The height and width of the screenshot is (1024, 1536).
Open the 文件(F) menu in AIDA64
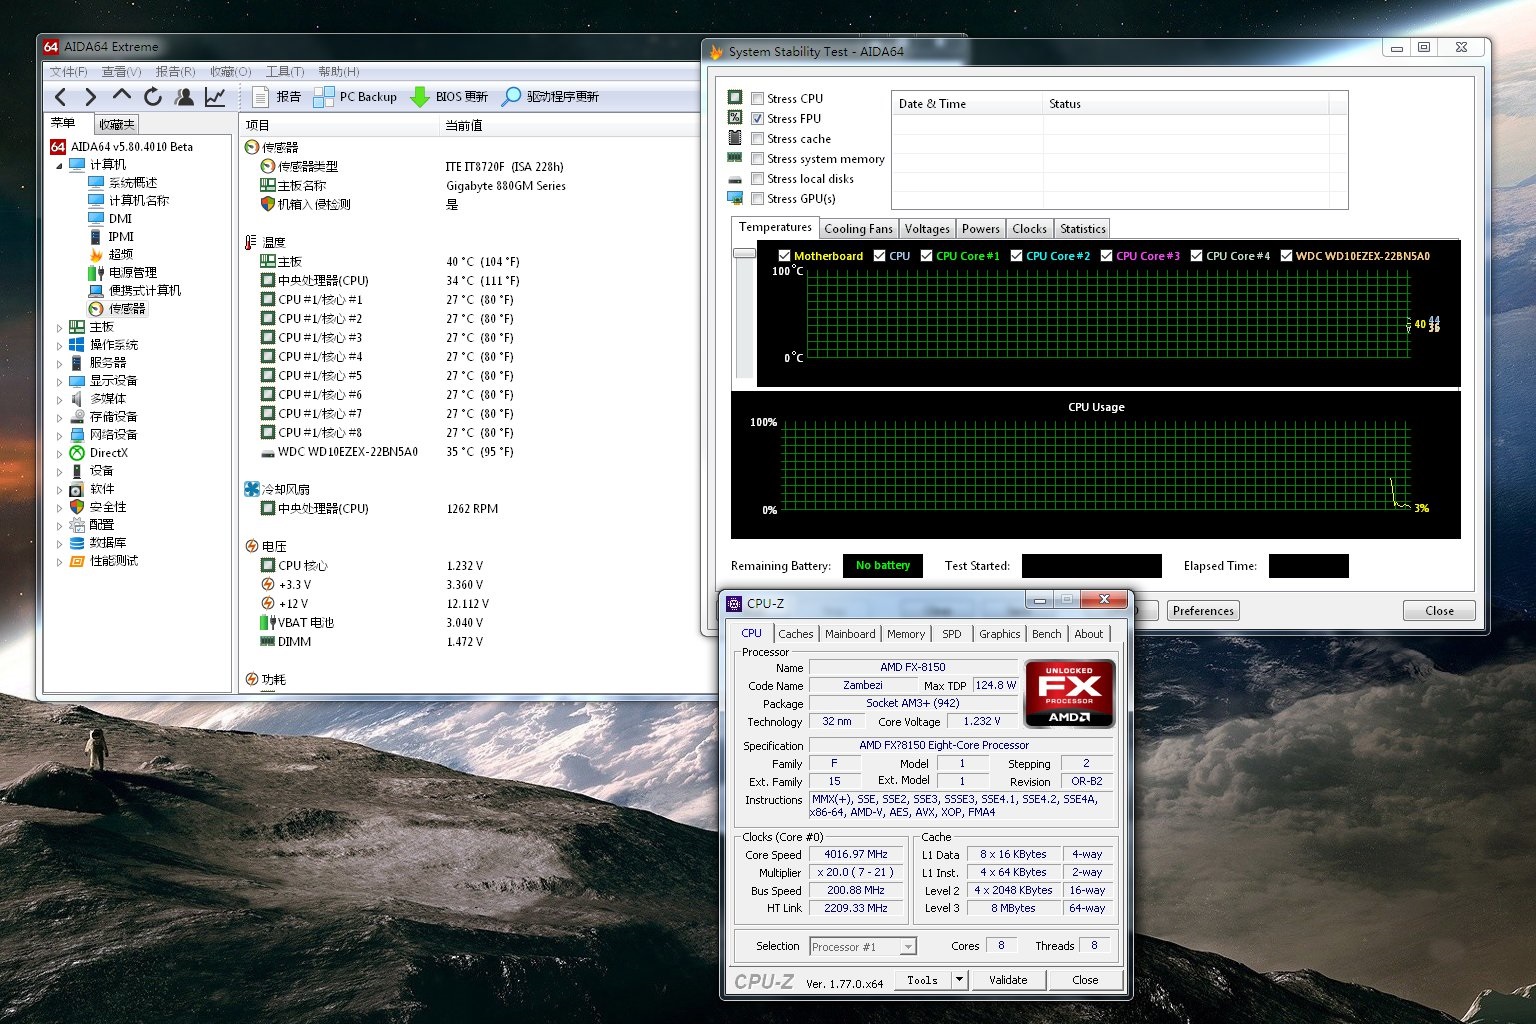[x=68, y=71]
